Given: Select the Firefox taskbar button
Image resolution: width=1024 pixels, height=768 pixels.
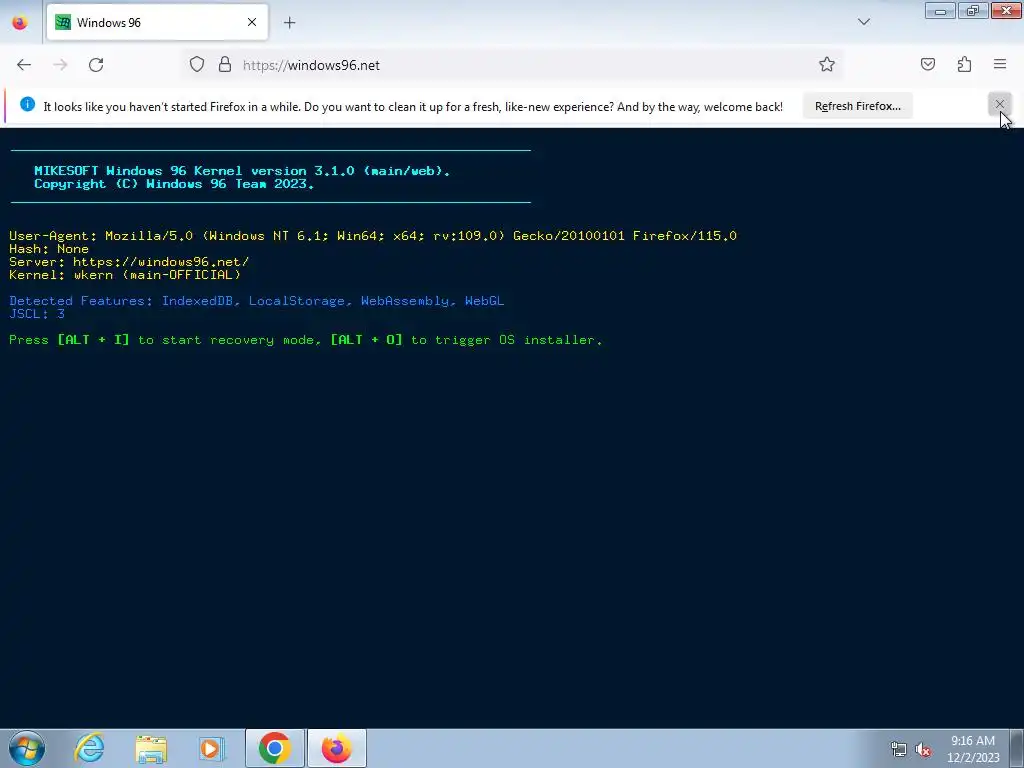Looking at the screenshot, I should coord(336,748).
